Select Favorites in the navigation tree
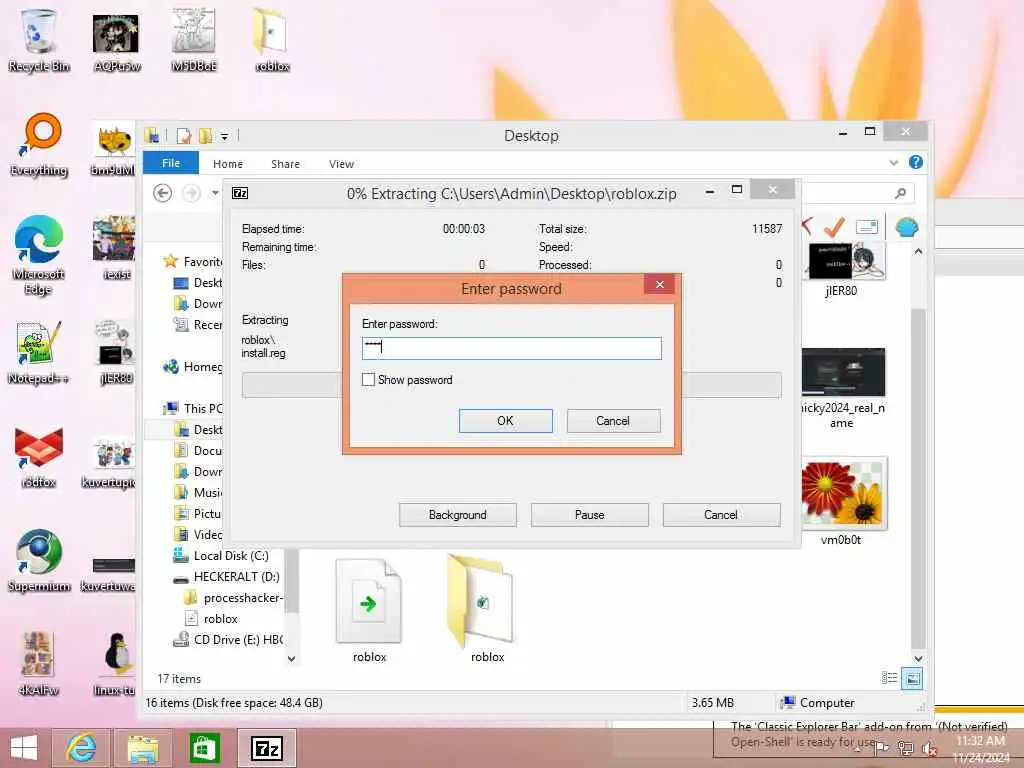Image resolution: width=1024 pixels, height=768 pixels. click(193, 261)
